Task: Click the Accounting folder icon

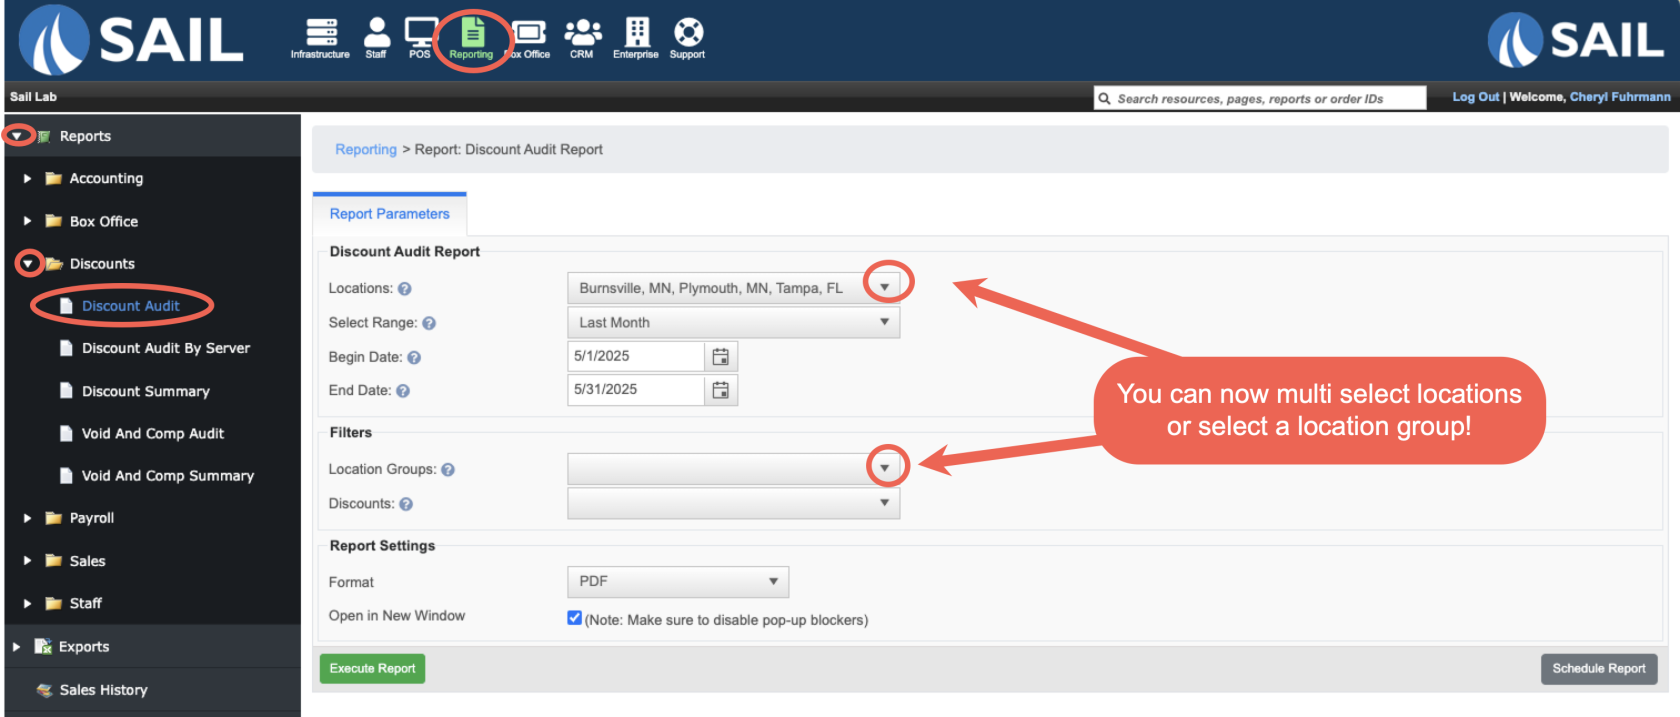Action: tap(54, 179)
